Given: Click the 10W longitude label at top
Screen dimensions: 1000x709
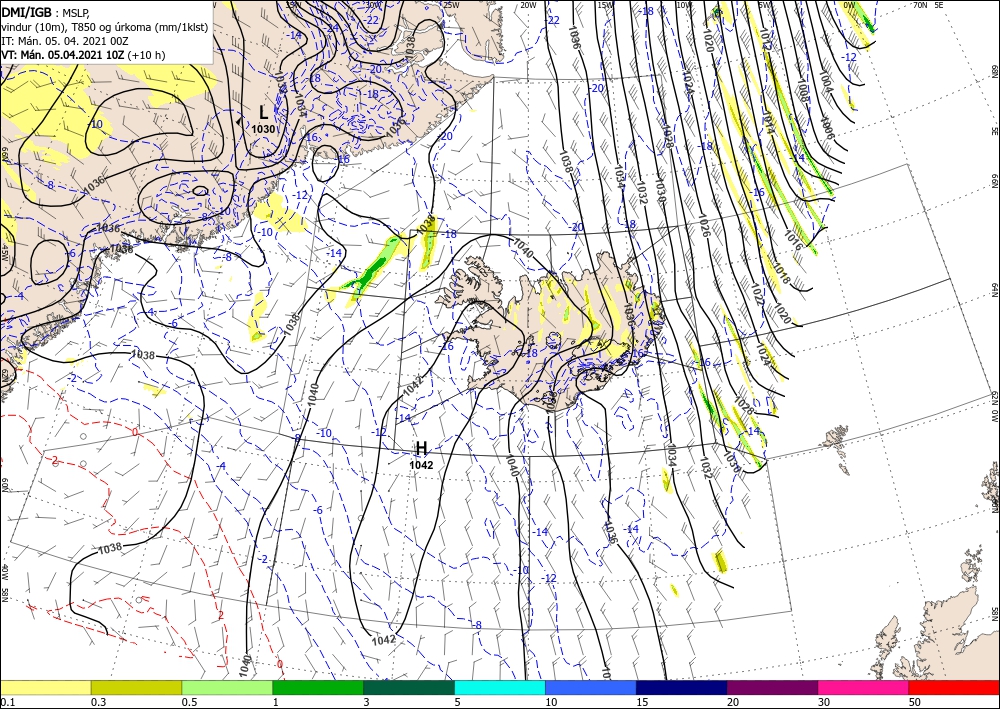Looking at the screenshot, I should click(684, 5).
